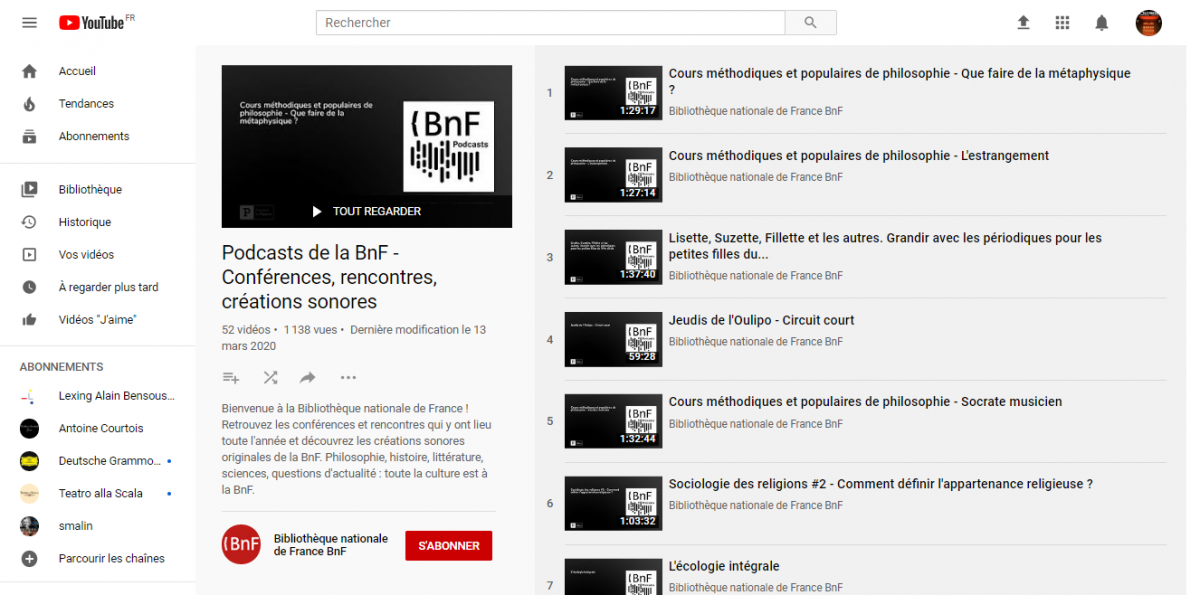Image resolution: width=1200 pixels, height=595 pixels.
Task: Open thumbnail of Que faire de la métaphysique
Action: pyautogui.click(x=613, y=93)
